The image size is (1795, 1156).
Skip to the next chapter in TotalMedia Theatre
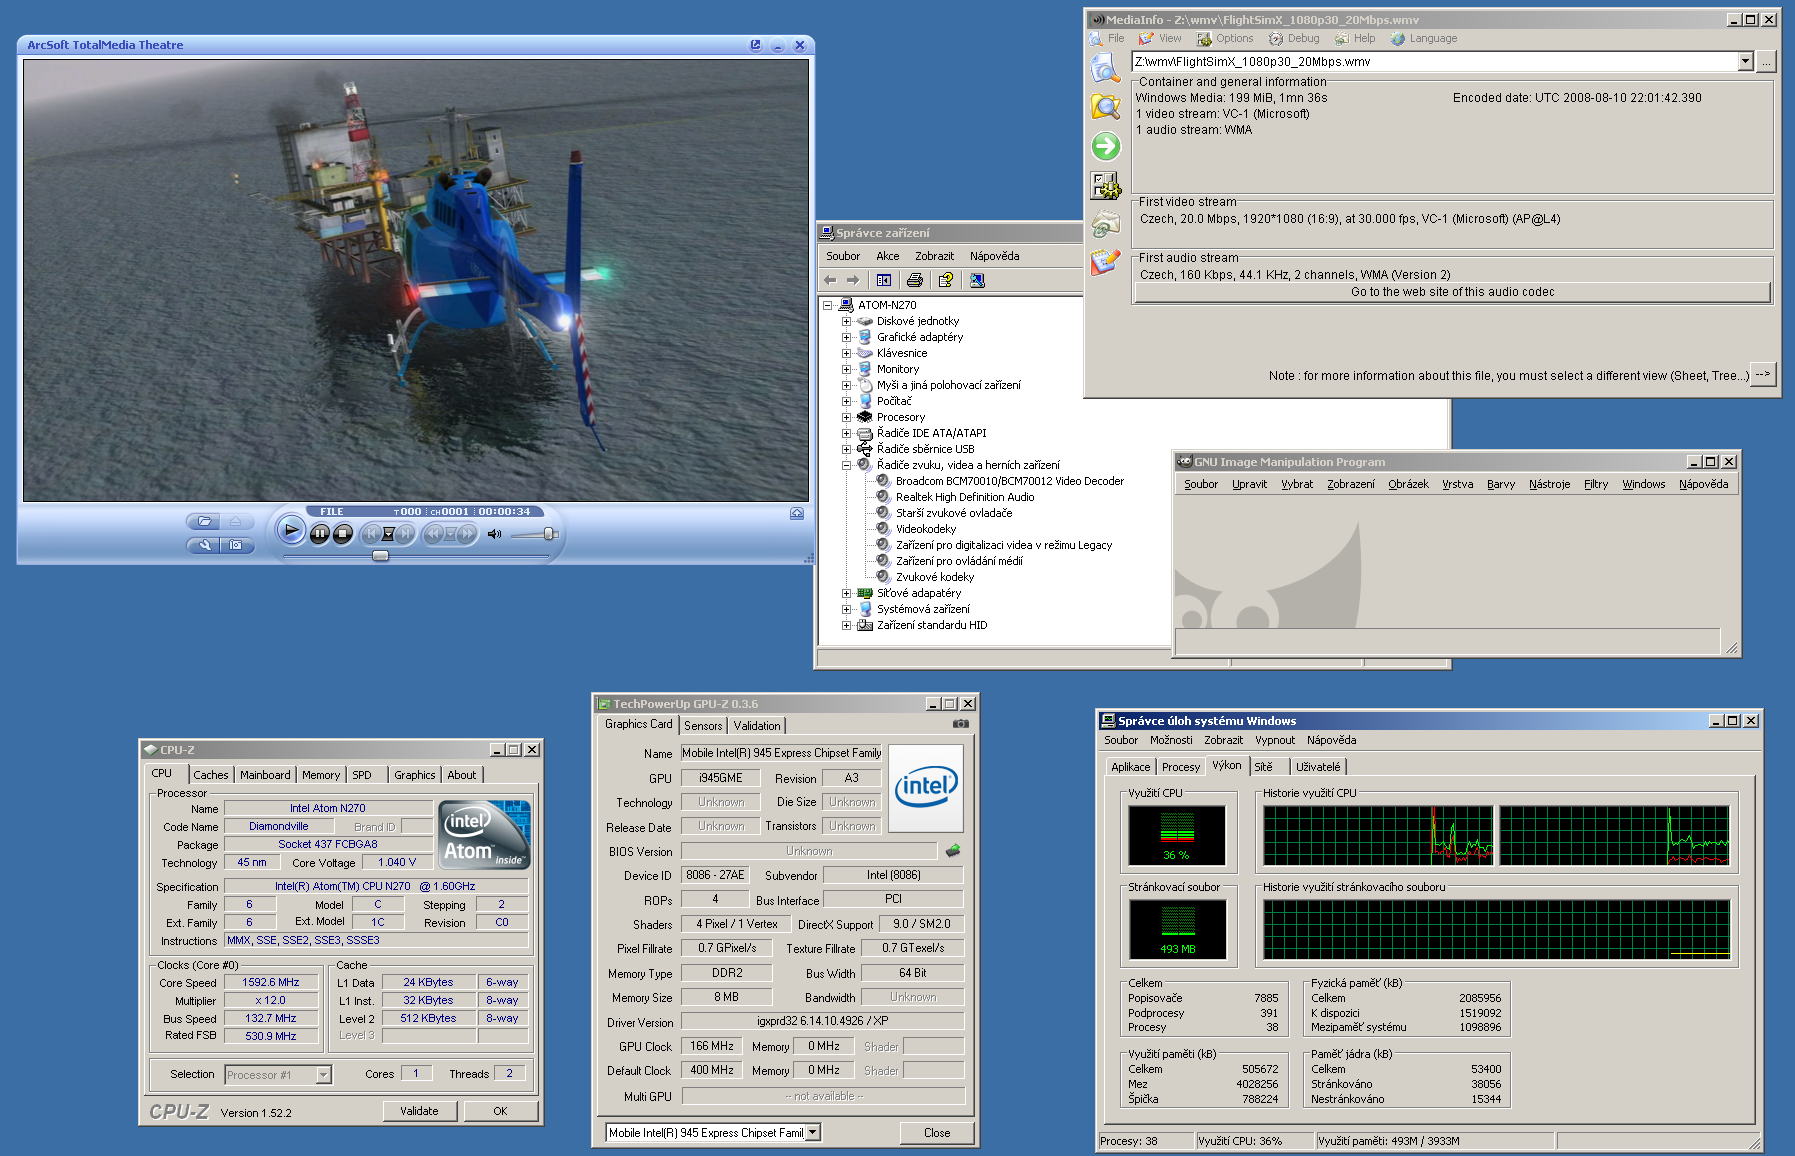[x=405, y=534]
